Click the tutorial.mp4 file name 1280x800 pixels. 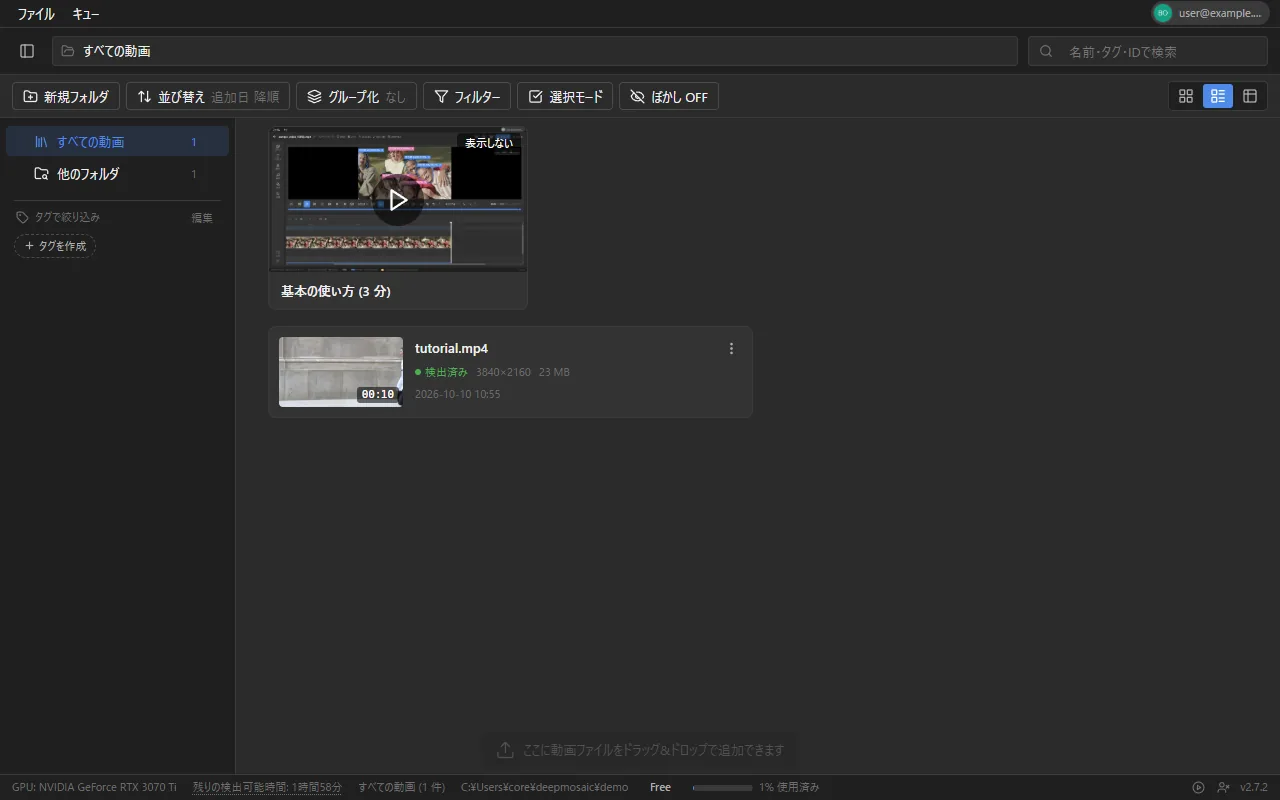click(x=451, y=349)
